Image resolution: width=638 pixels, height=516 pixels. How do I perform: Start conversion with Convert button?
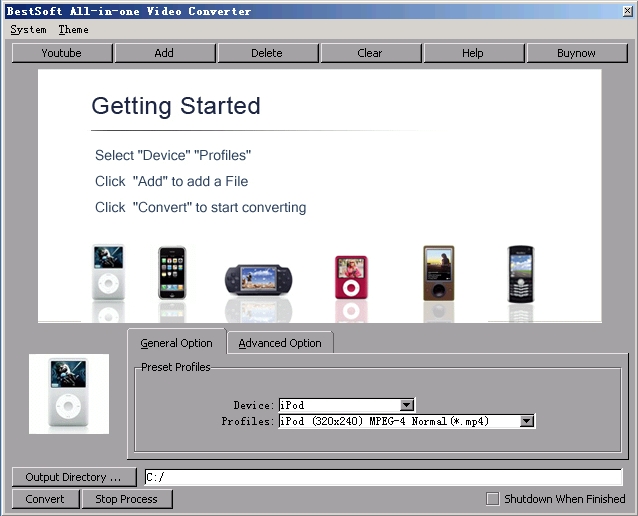pyautogui.click(x=45, y=499)
